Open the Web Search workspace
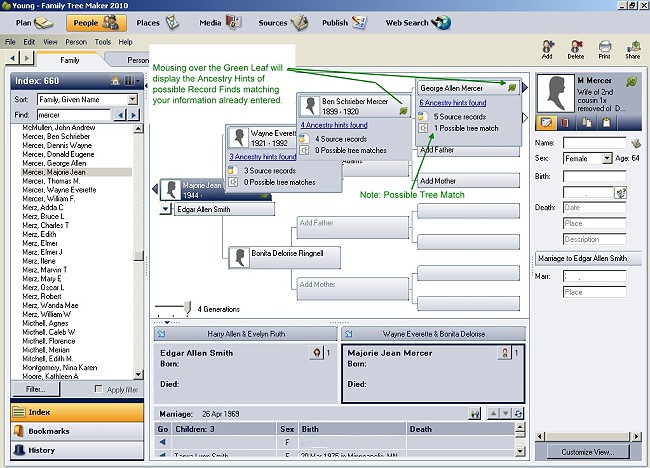 click(418, 23)
